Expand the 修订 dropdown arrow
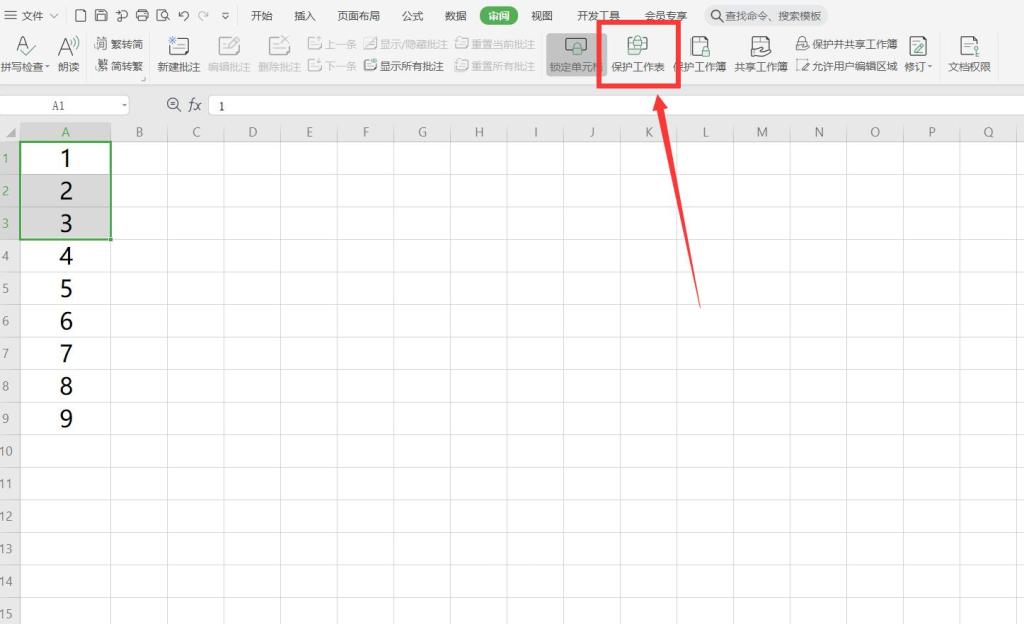The height and width of the screenshot is (624, 1024). pyautogui.click(x=930, y=67)
